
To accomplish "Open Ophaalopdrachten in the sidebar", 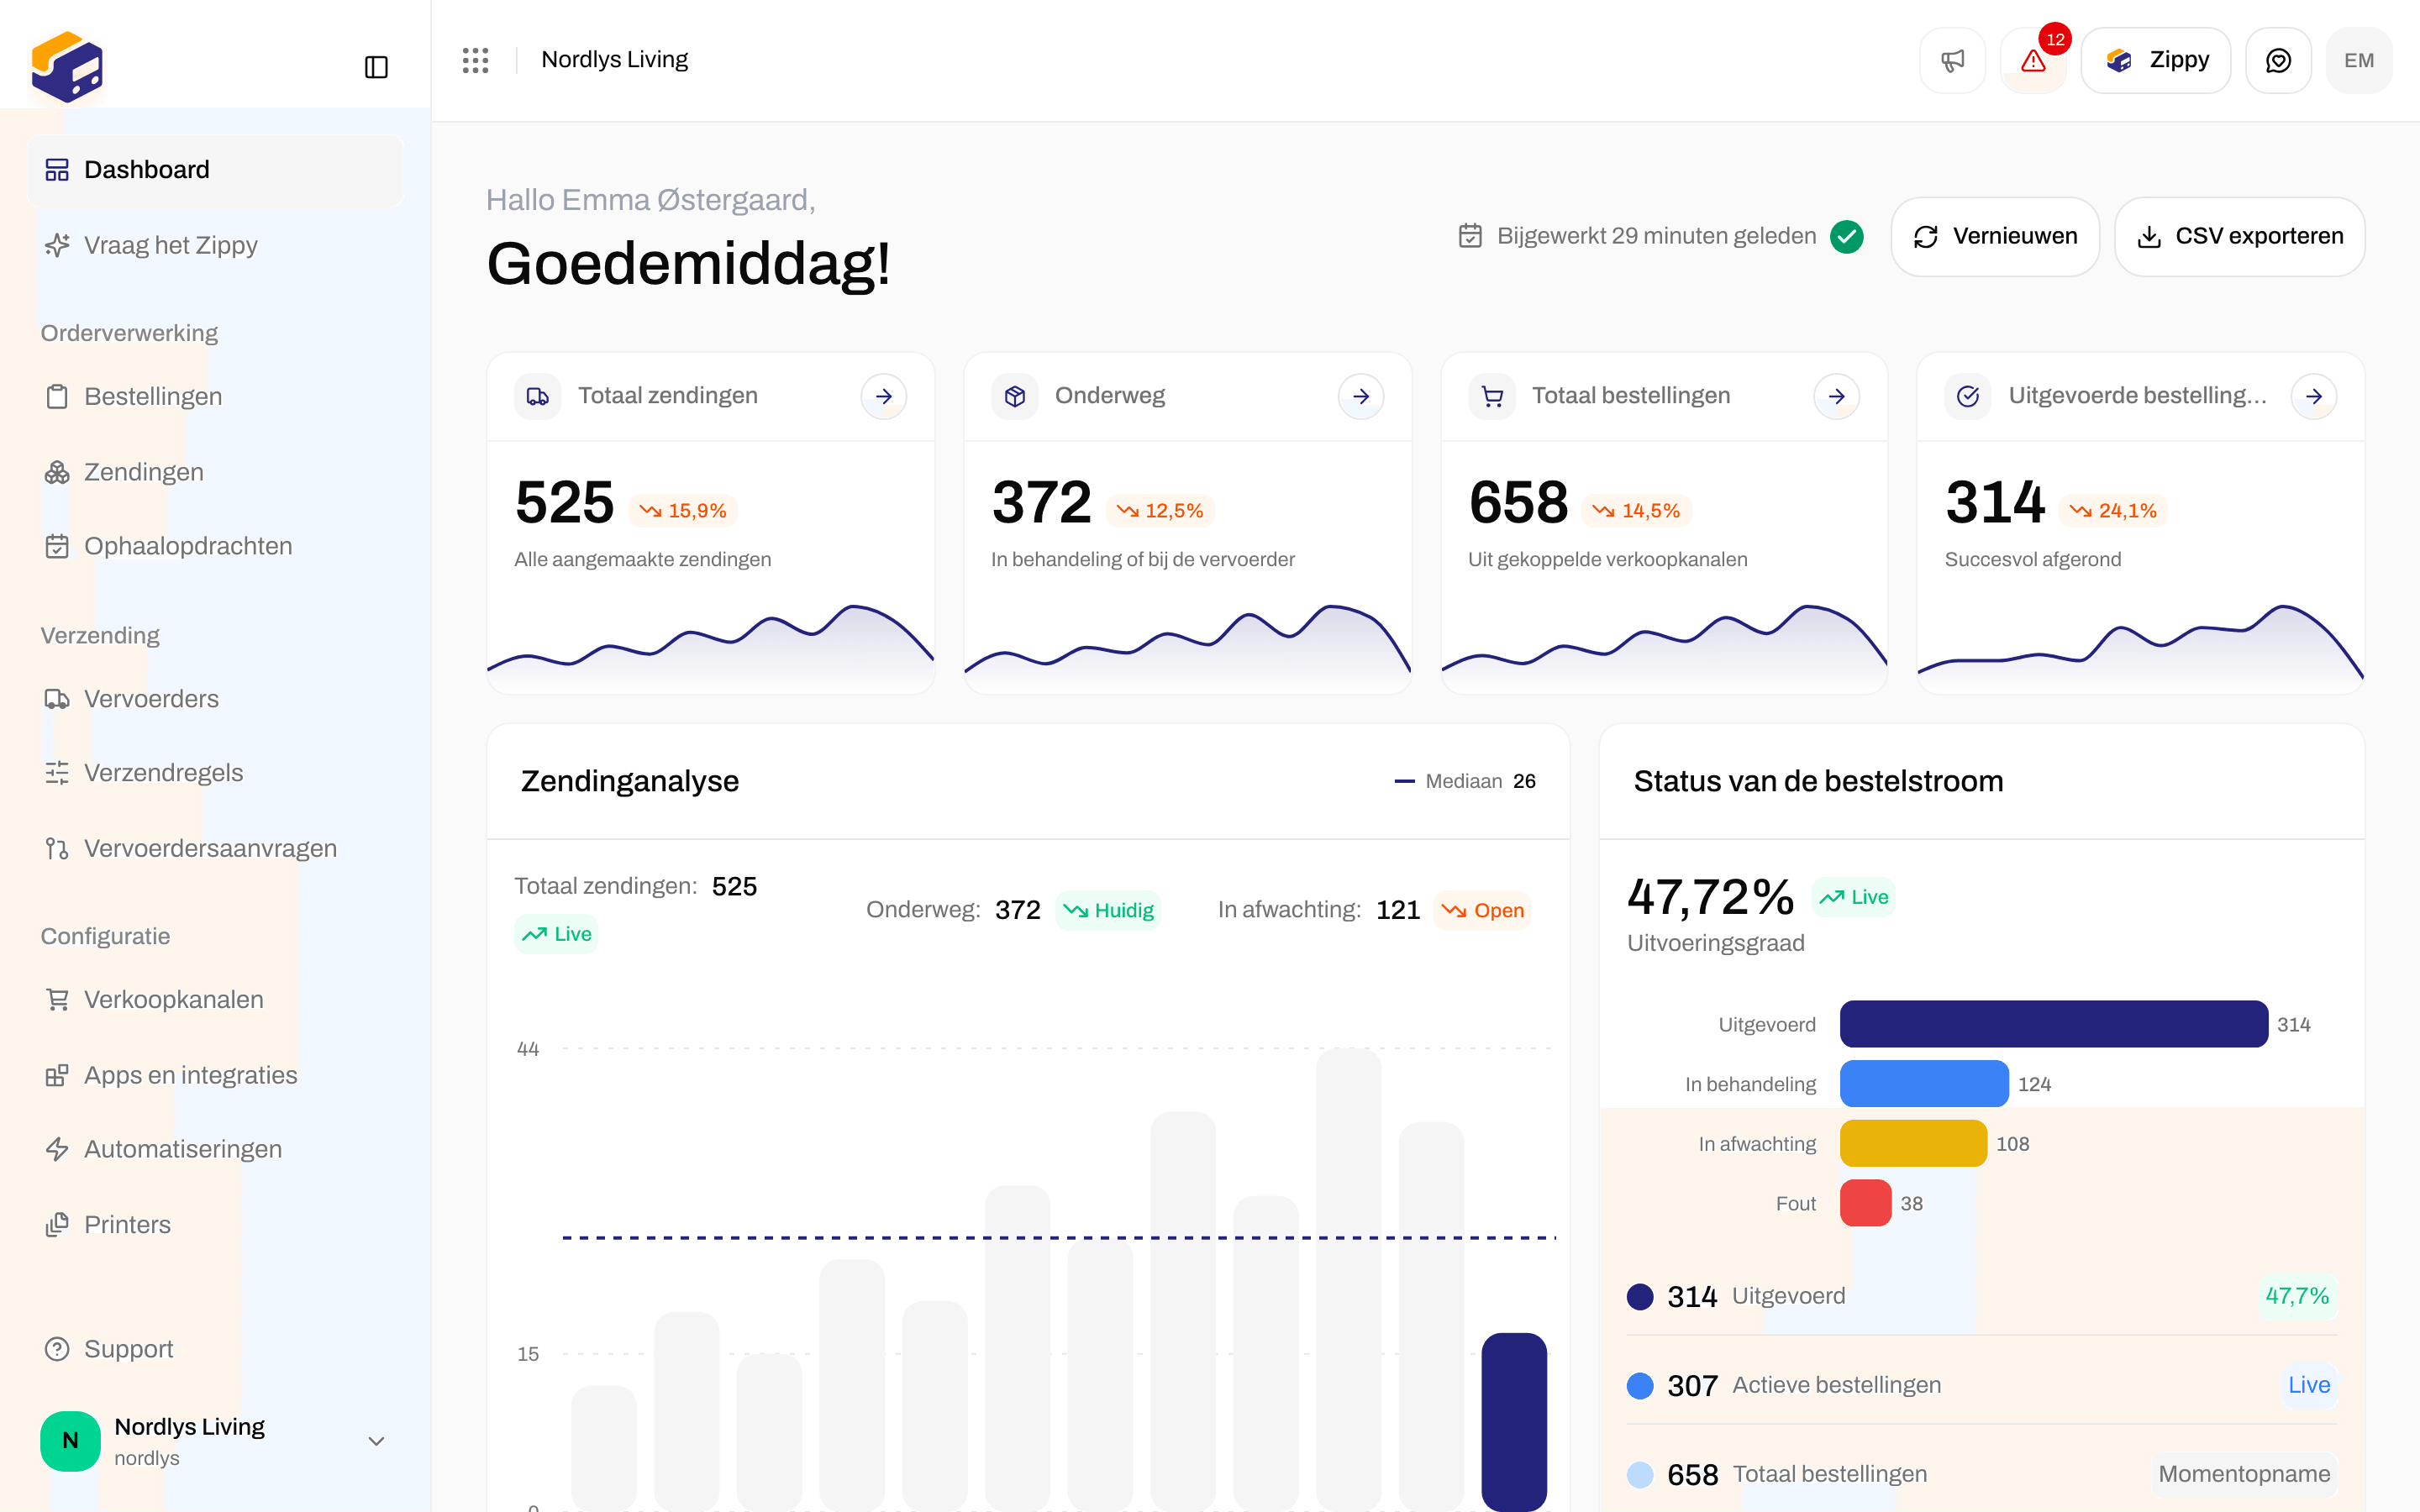I will pyautogui.click(x=216, y=546).
